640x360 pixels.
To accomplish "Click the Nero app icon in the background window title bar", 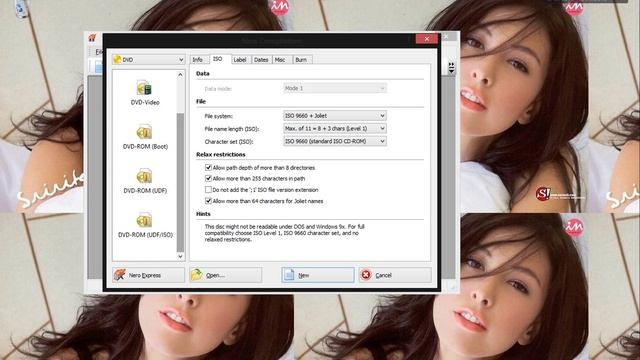I will 93,38.
